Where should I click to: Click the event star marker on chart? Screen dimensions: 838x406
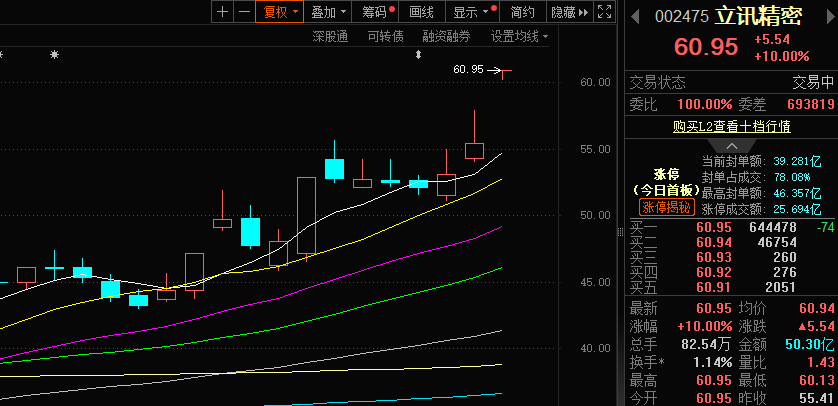(x=54, y=54)
